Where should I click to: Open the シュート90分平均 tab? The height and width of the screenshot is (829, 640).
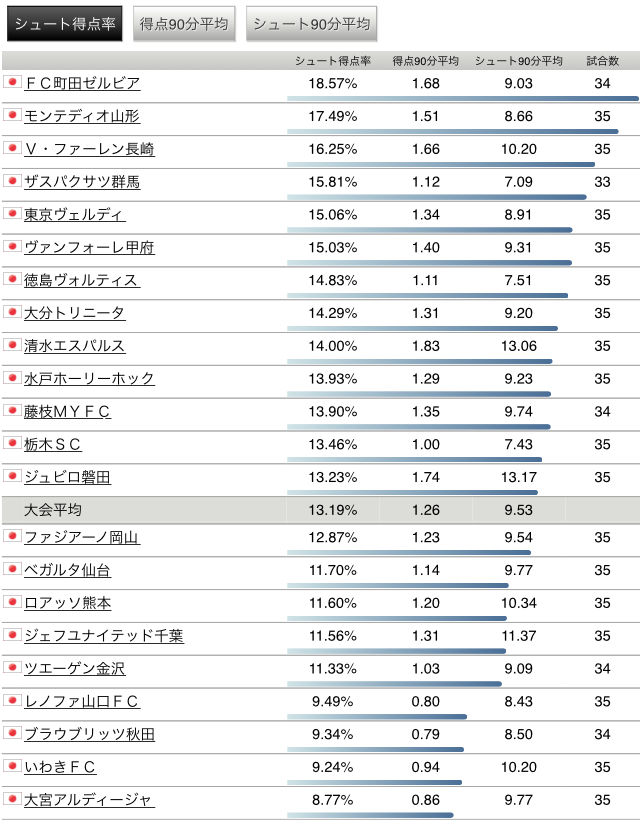point(311,24)
